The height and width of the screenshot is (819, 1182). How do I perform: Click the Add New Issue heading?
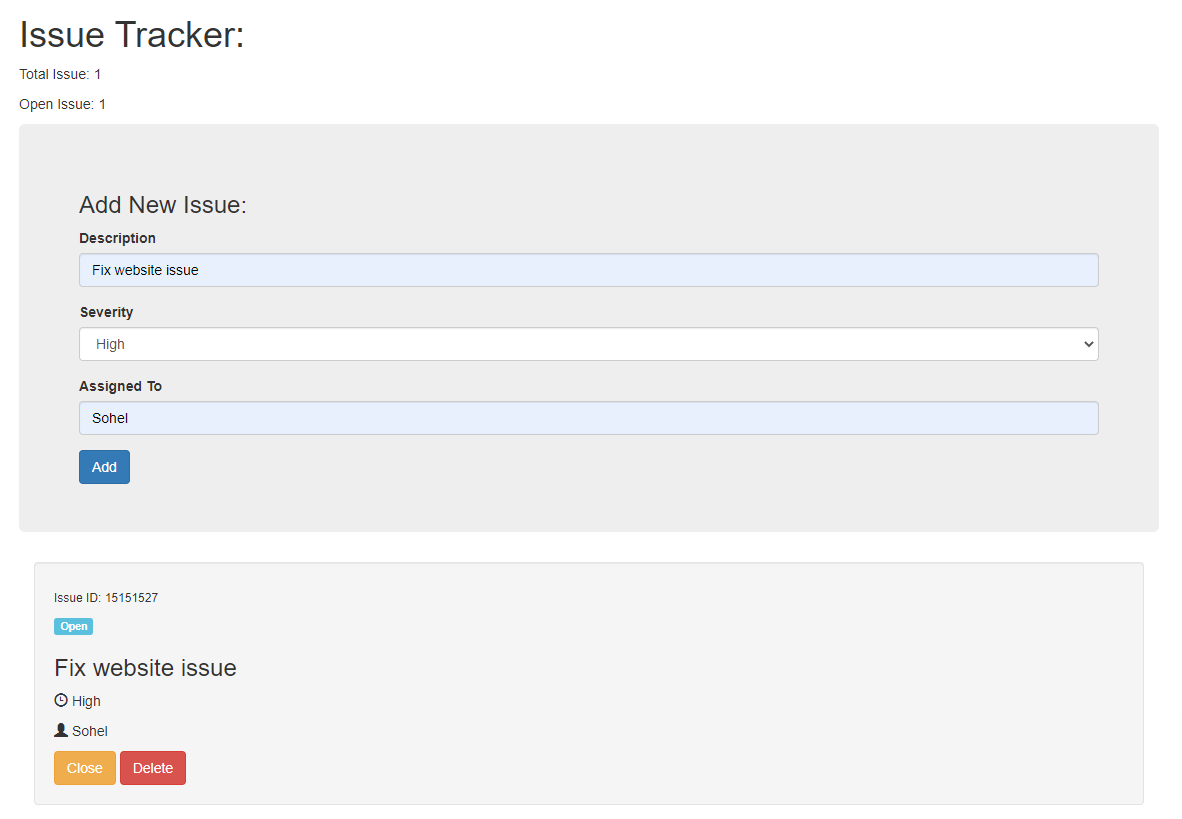pos(162,205)
